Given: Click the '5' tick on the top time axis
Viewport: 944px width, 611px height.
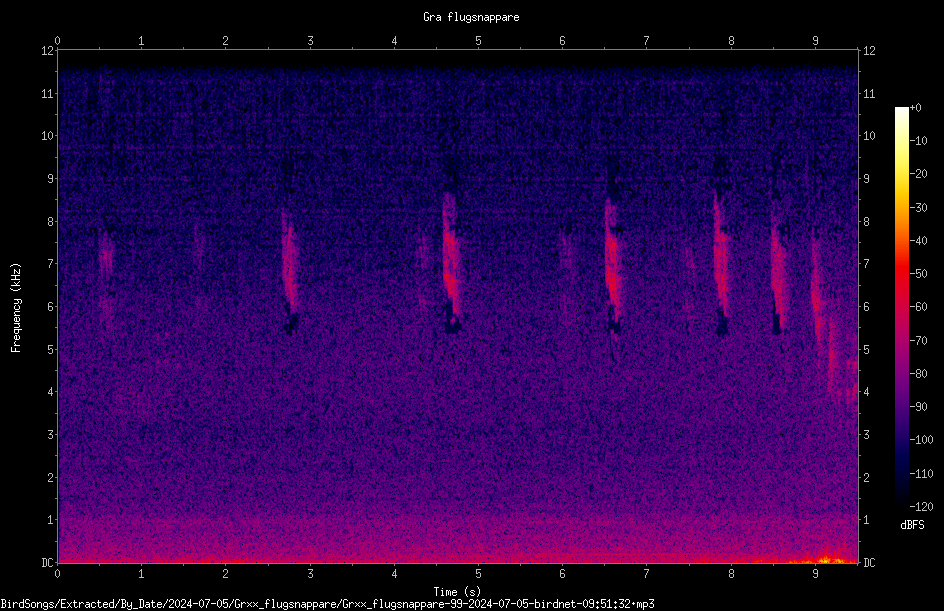Looking at the screenshot, I should (x=479, y=41).
